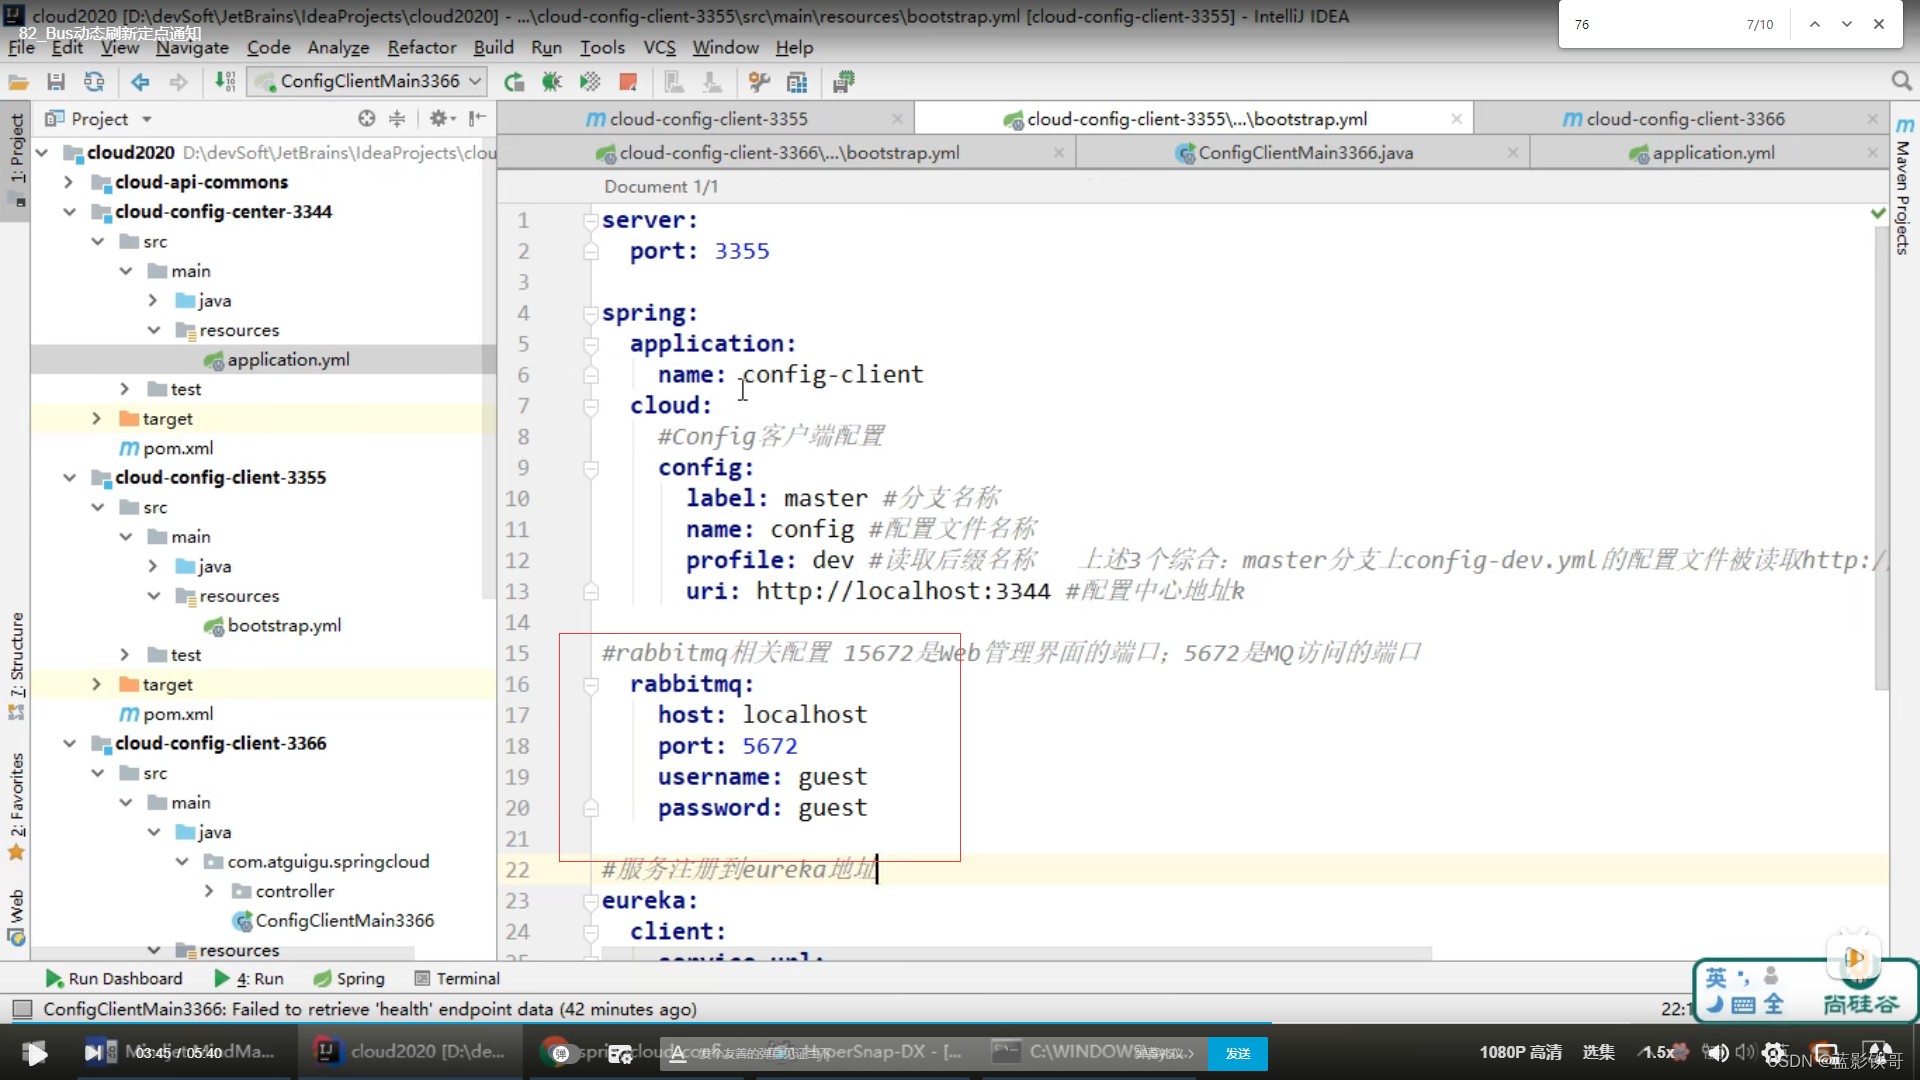Screen dimensions: 1920x1080
Task: Click the Search Everywhere magnifier icon
Action: coord(1901,81)
